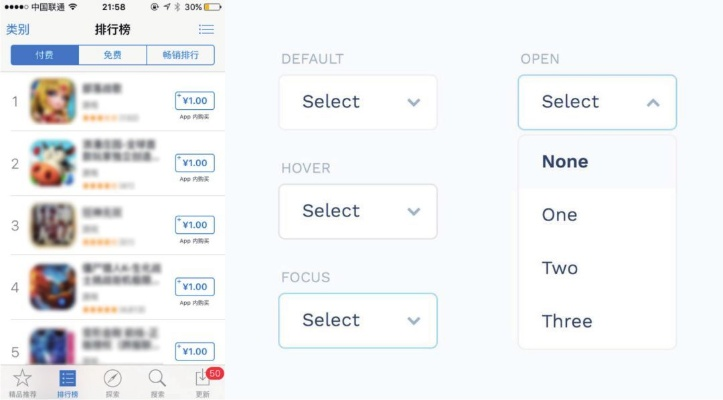
Task: Expand the DEFAULT Select dropdown
Action: click(x=358, y=102)
